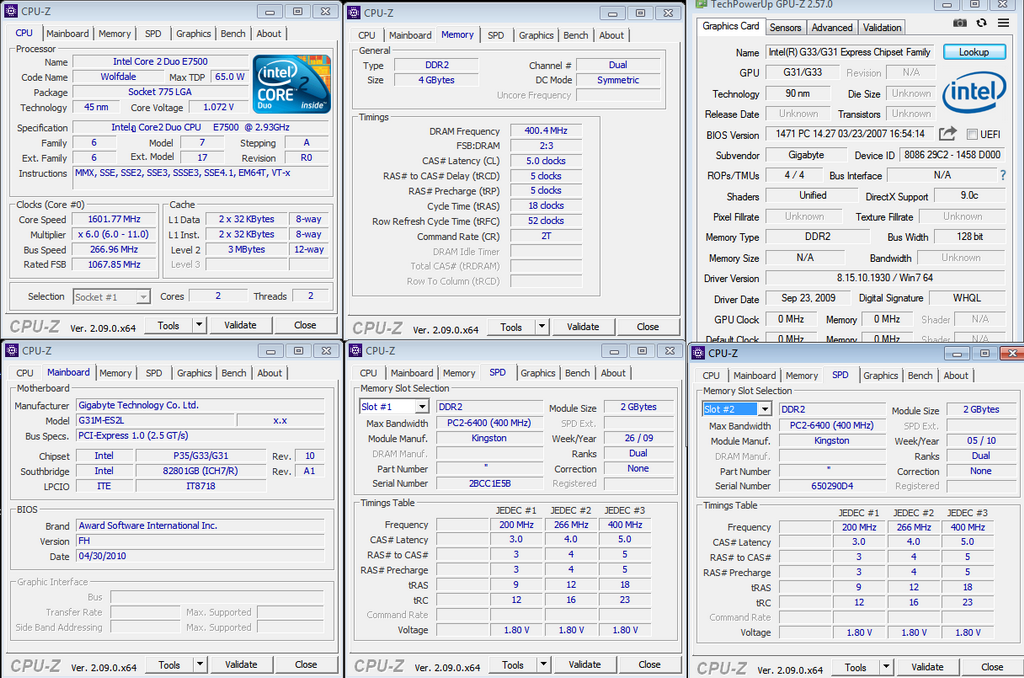Open SPD tab in the CPU-tab CPU-Z window
1024x678 pixels.
coord(153,33)
